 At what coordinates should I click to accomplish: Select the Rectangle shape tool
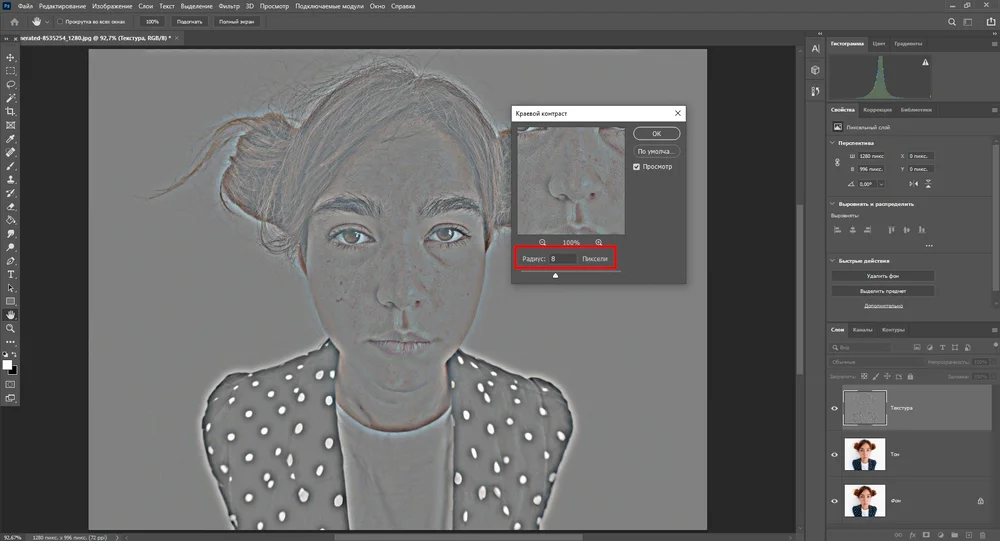pos(10,302)
